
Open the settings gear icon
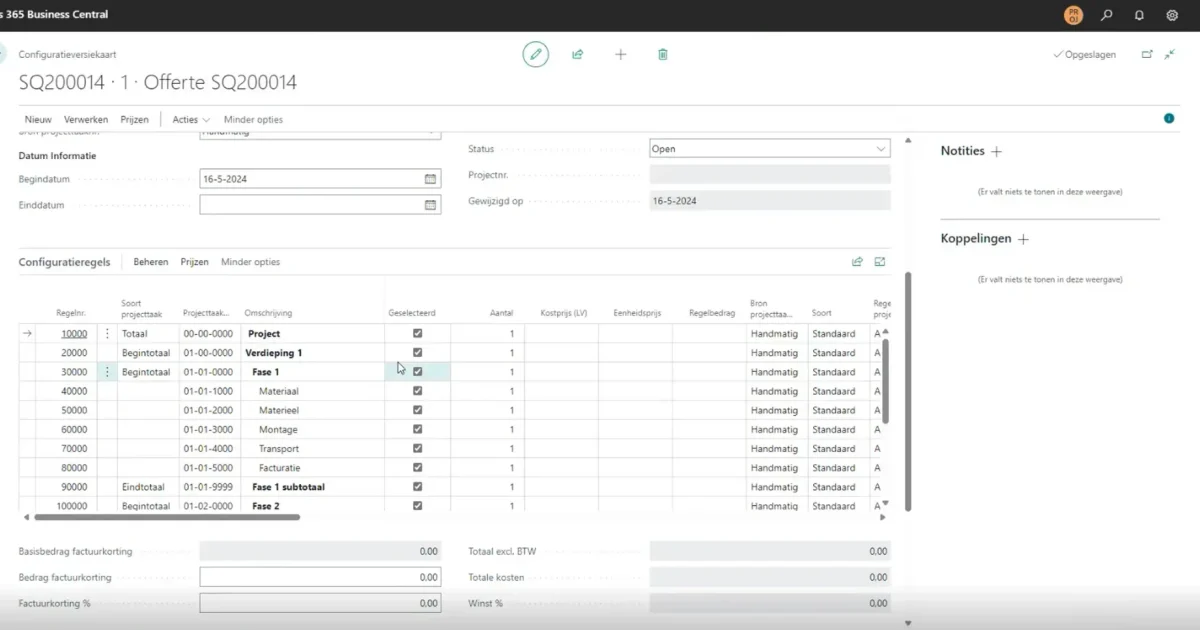click(1172, 15)
